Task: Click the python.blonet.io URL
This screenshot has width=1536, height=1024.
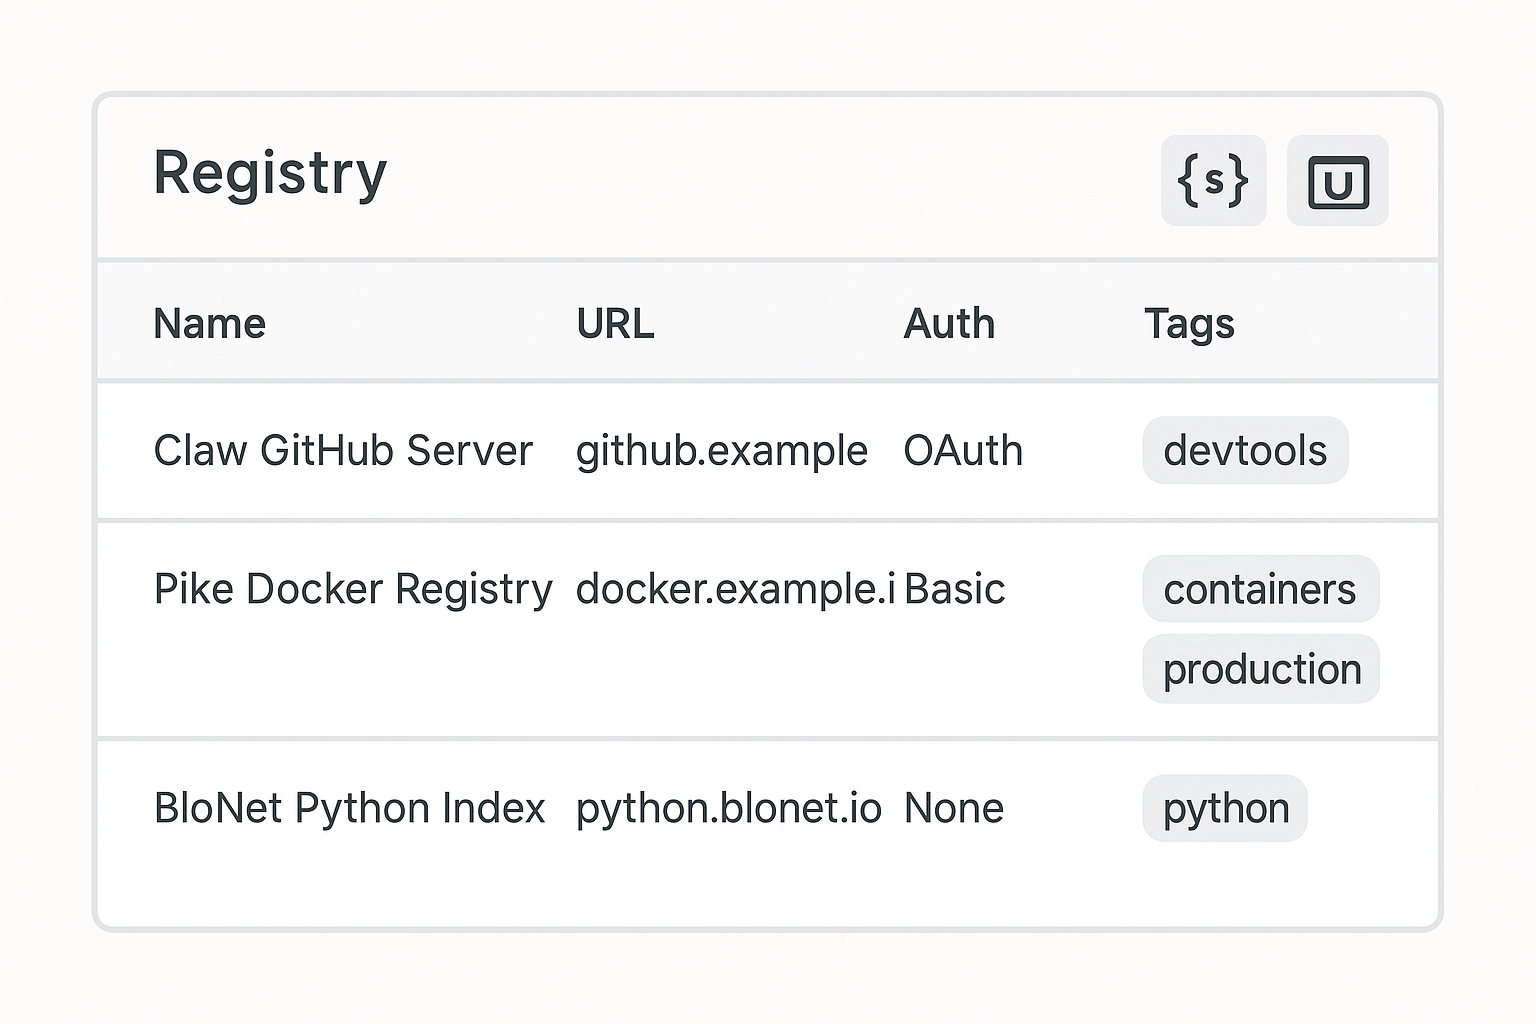Action: click(x=728, y=808)
